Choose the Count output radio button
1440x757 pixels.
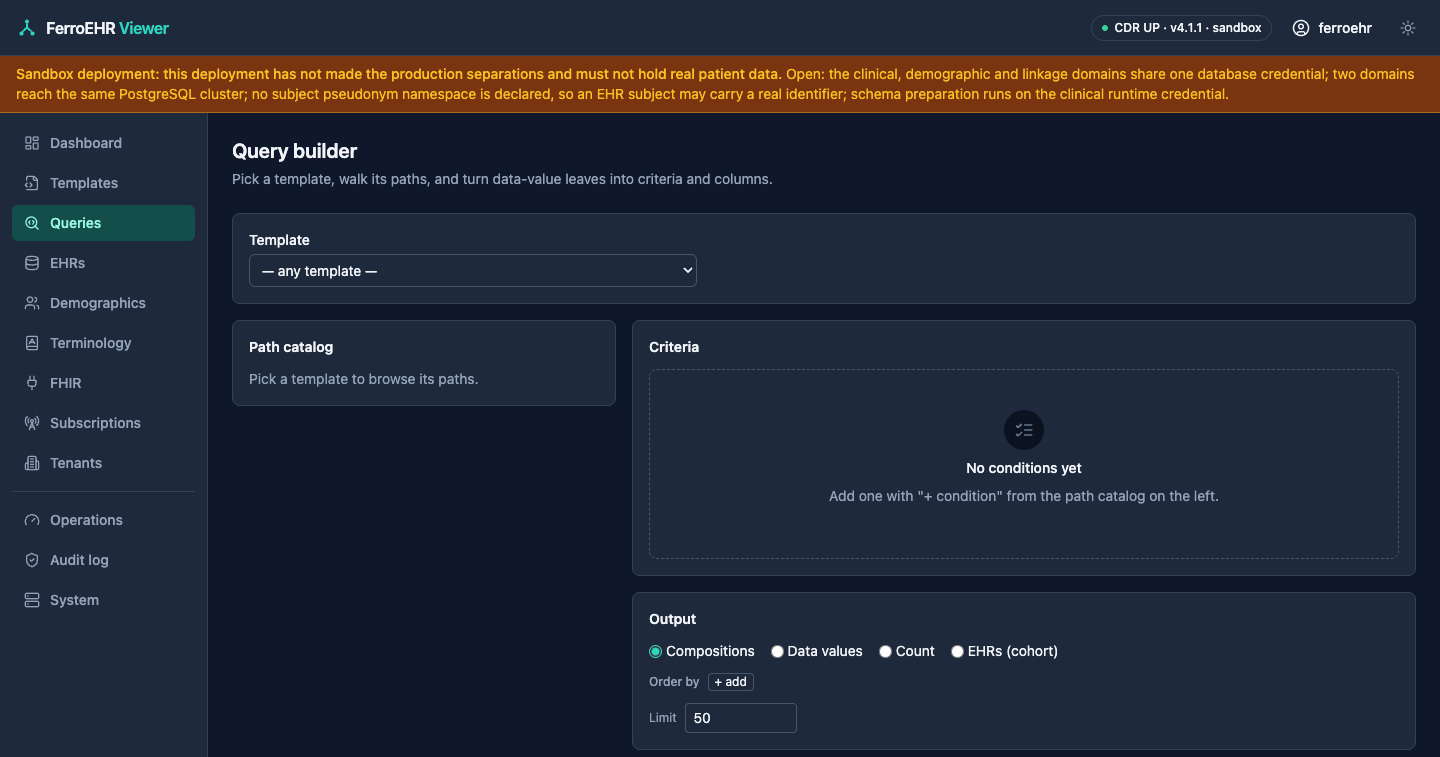click(x=885, y=651)
